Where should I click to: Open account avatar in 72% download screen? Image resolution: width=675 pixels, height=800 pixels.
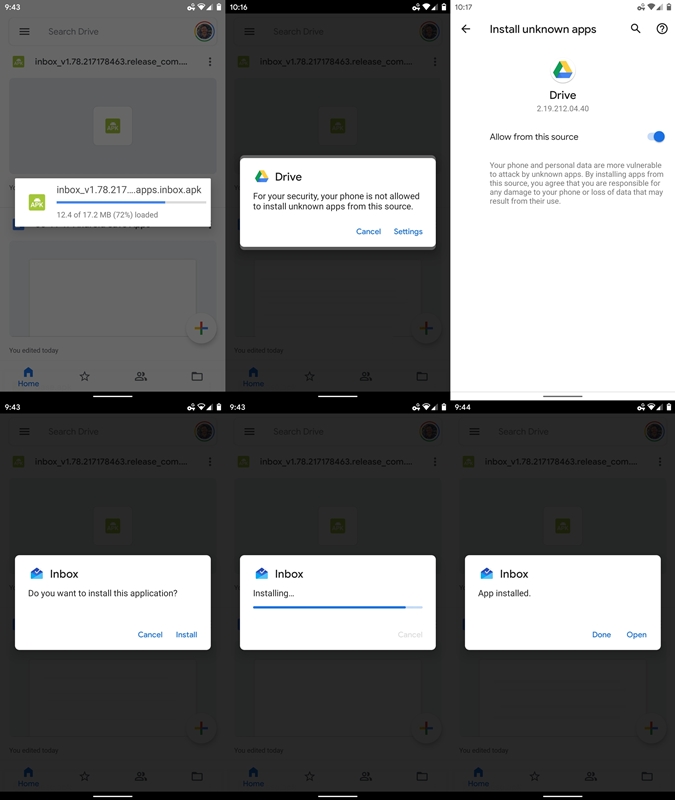click(x=205, y=32)
